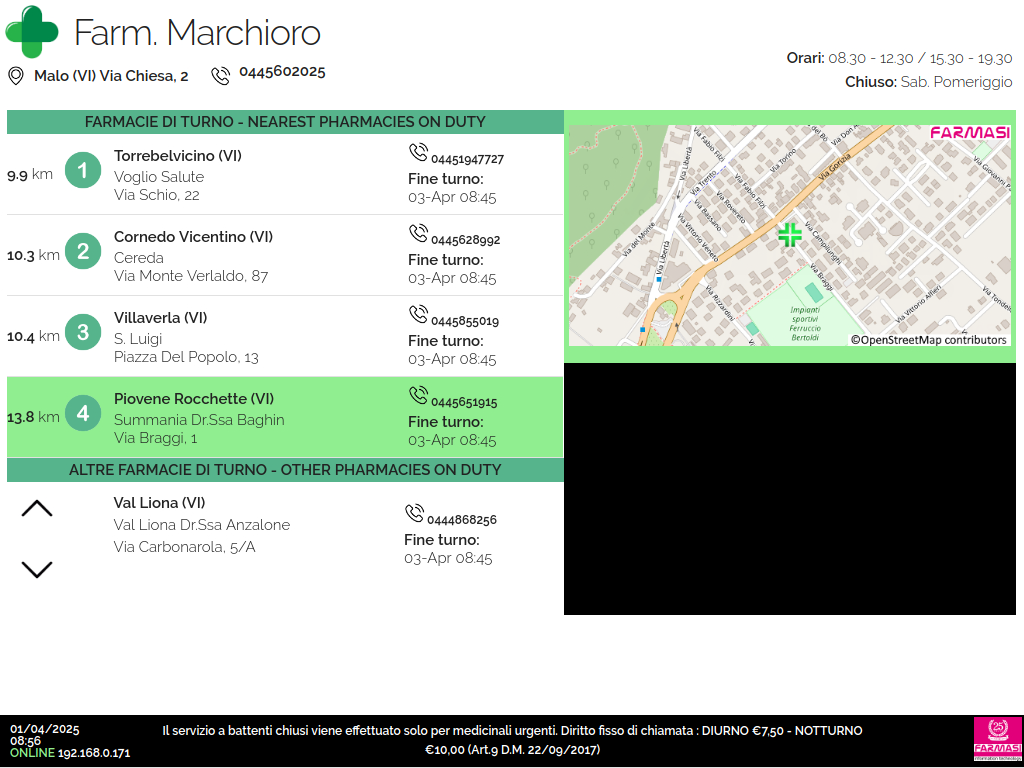Viewport: 1024px width, 768px height.
Task: Click the green pharmacy cross logo
Action: pos(32,31)
